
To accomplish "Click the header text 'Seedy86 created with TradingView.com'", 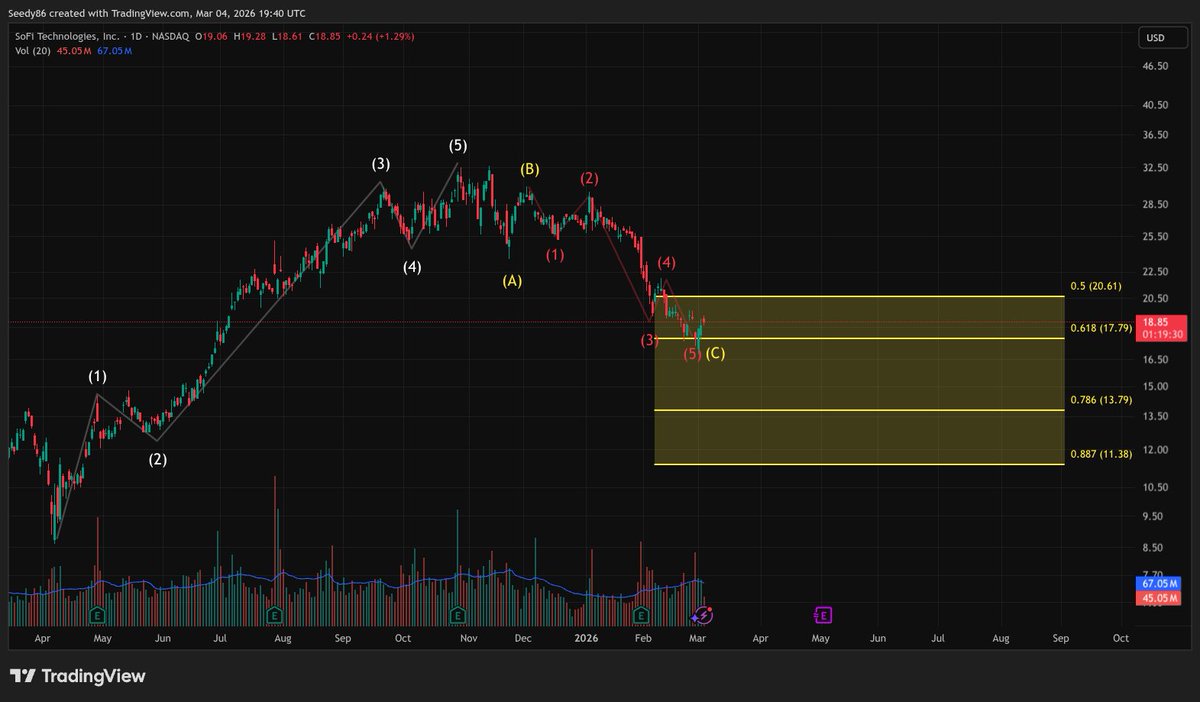I will tap(101, 13).
